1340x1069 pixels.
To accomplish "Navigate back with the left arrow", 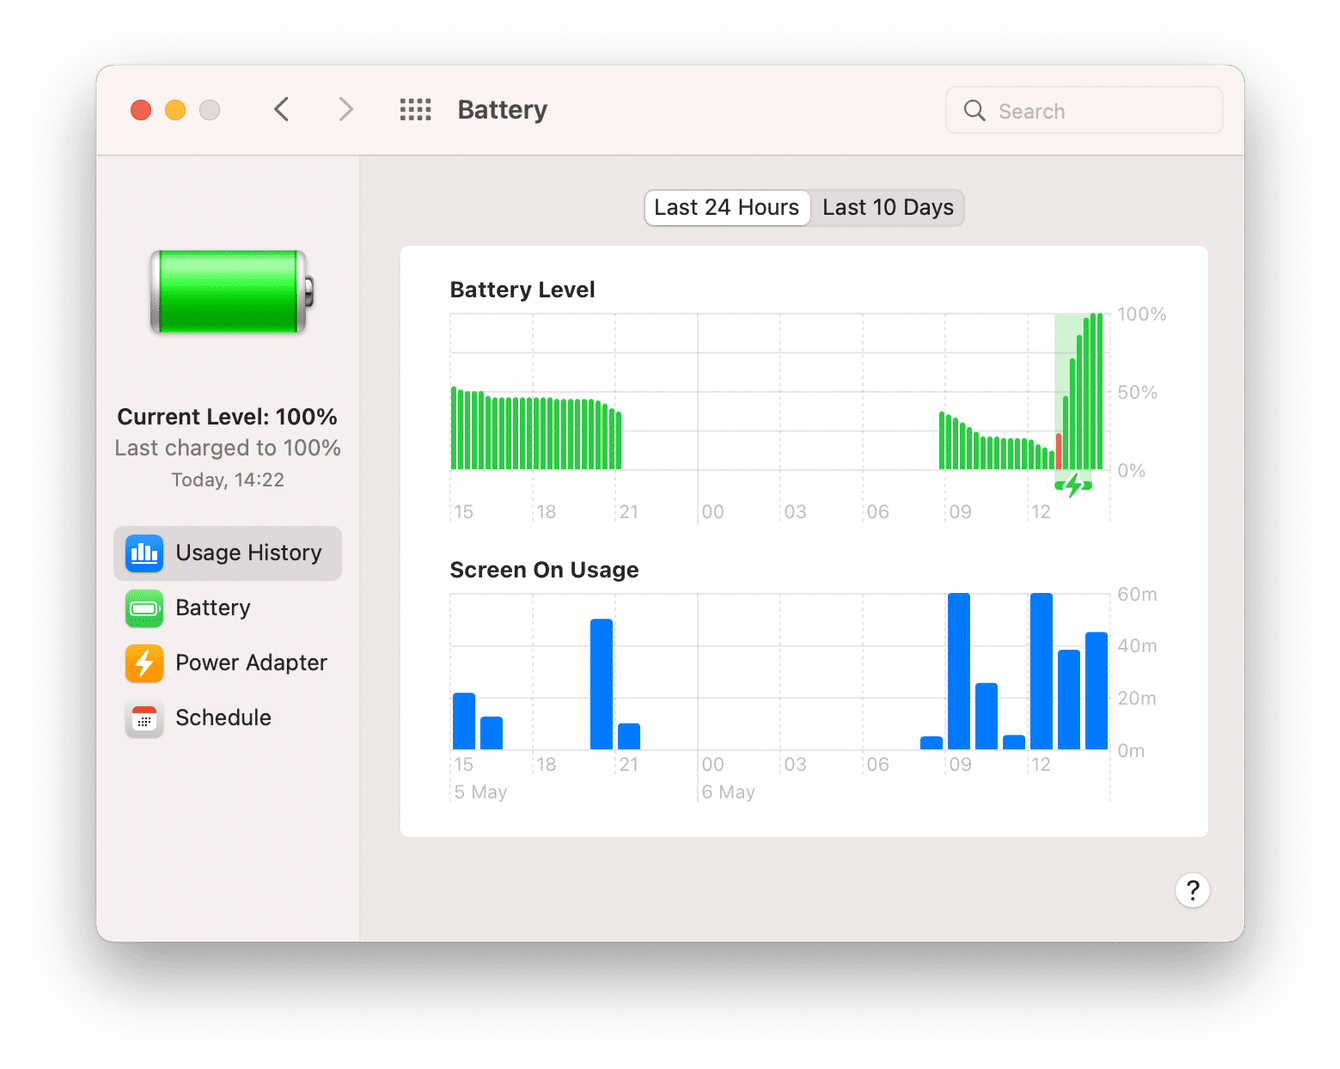I will (281, 109).
